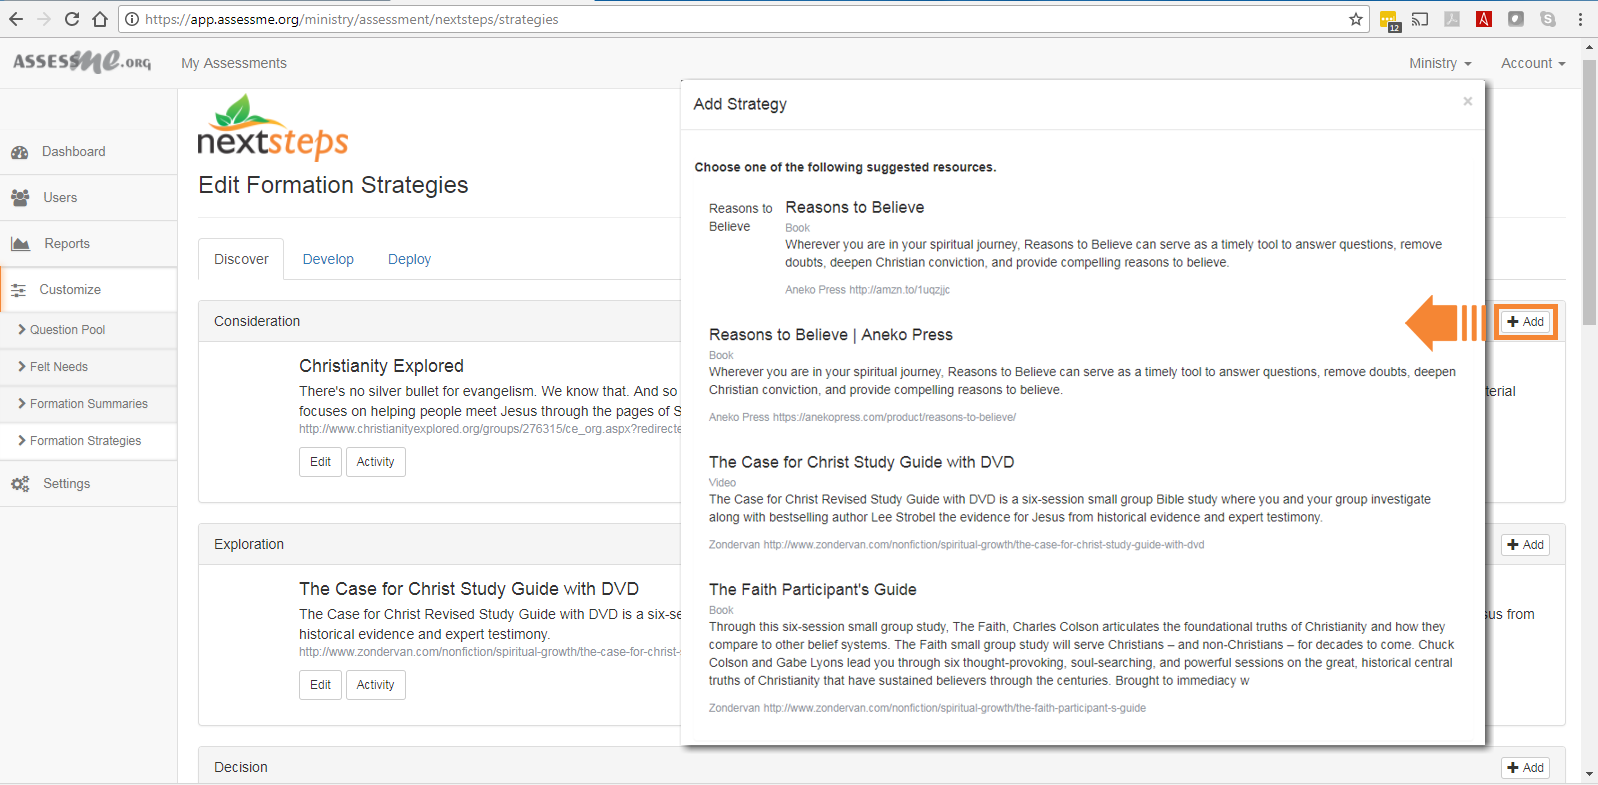
Task: Click the site information icon in address bar
Action: click(132, 19)
